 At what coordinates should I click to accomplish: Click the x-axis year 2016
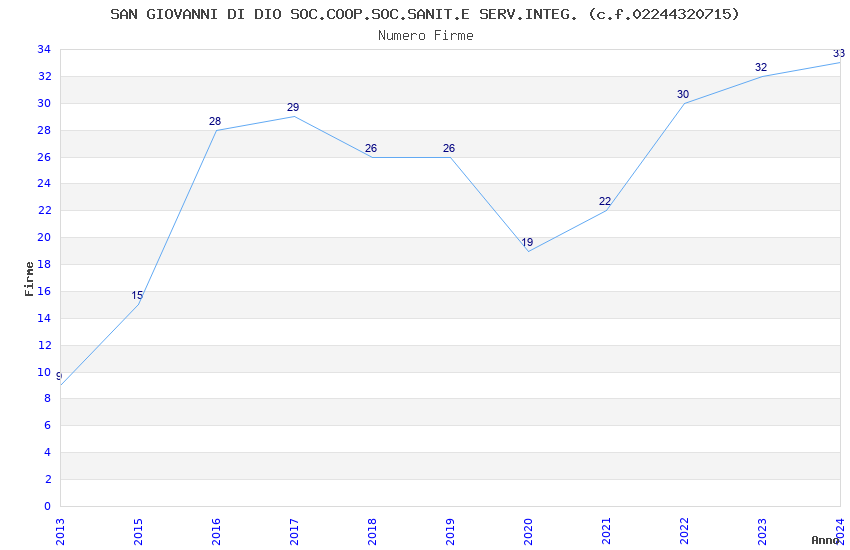(x=216, y=532)
